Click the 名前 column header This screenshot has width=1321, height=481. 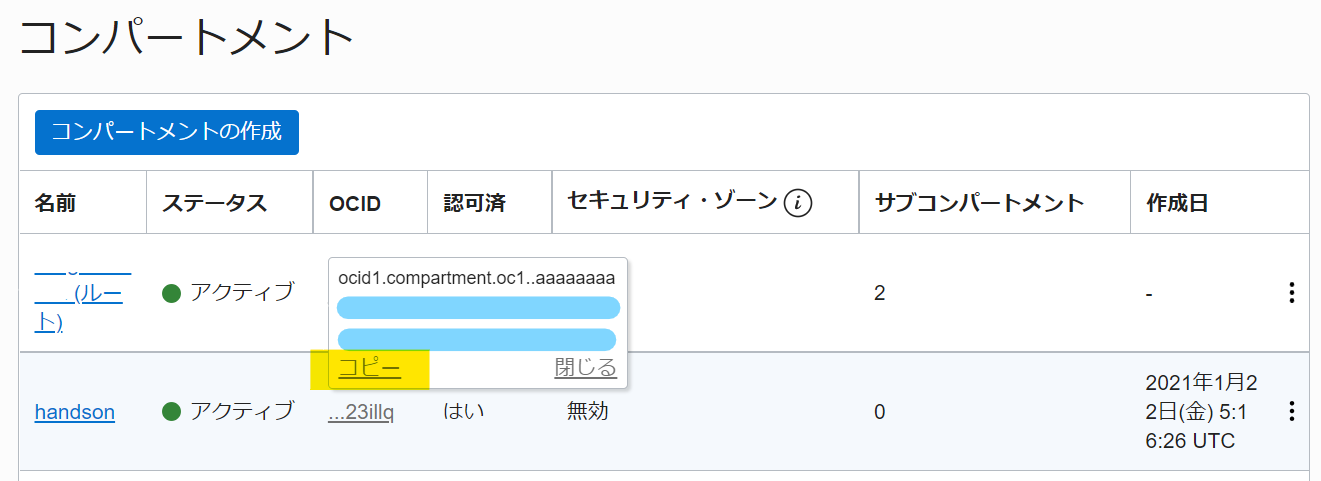pyautogui.click(x=55, y=203)
